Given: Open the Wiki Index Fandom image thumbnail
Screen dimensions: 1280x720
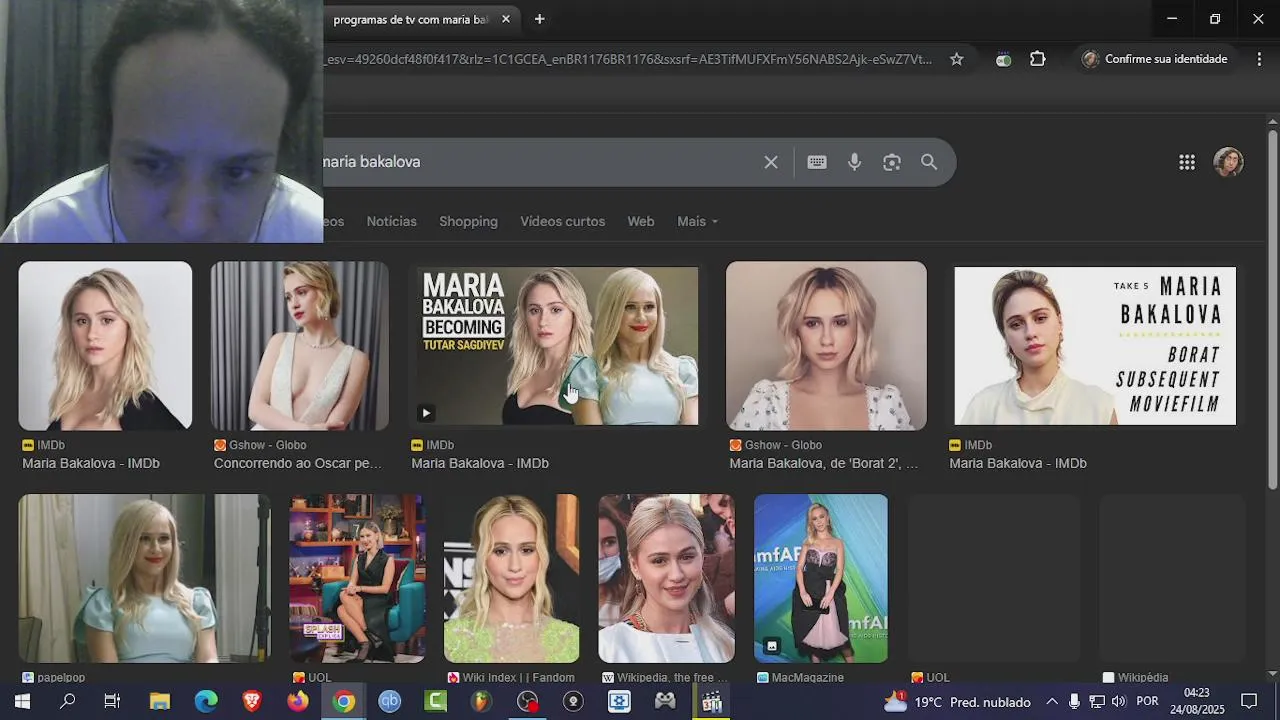Looking at the screenshot, I should pos(511,578).
